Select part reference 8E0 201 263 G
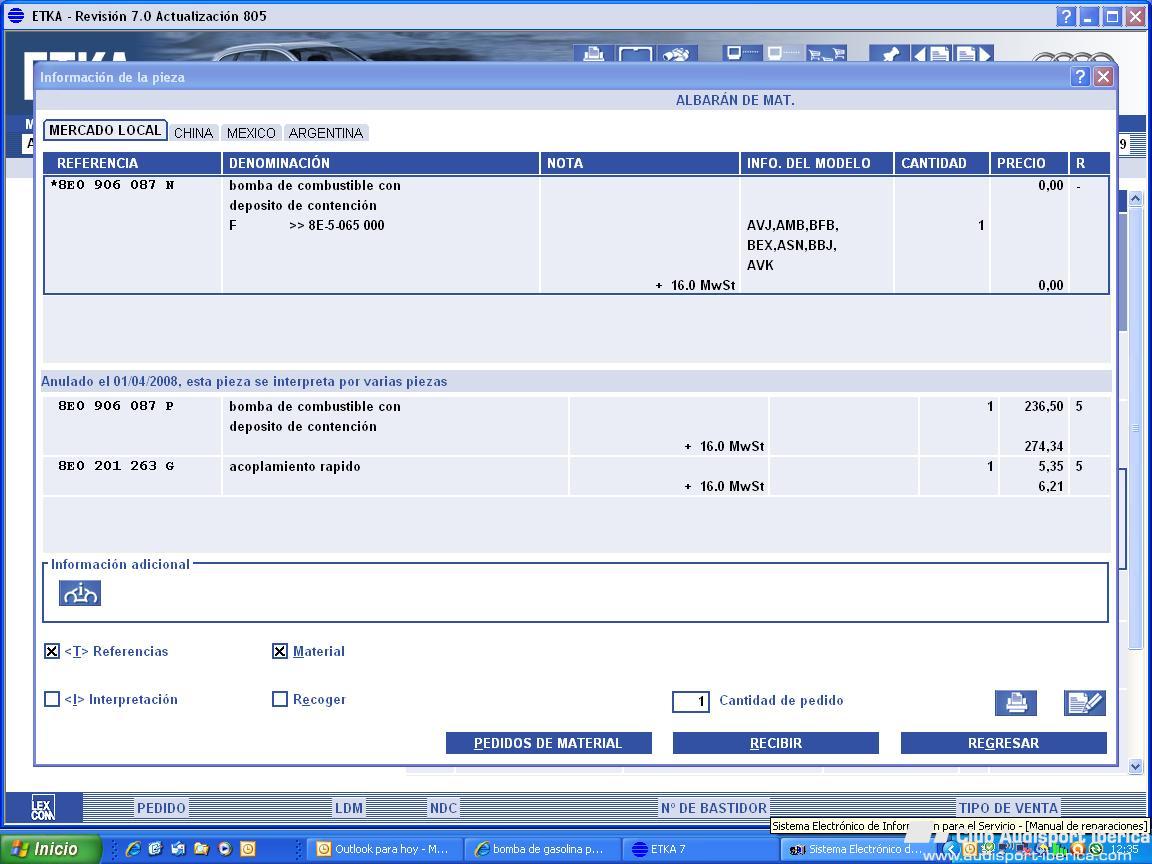Screen dimensions: 1152x864 pyautogui.click(x=116, y=466)
